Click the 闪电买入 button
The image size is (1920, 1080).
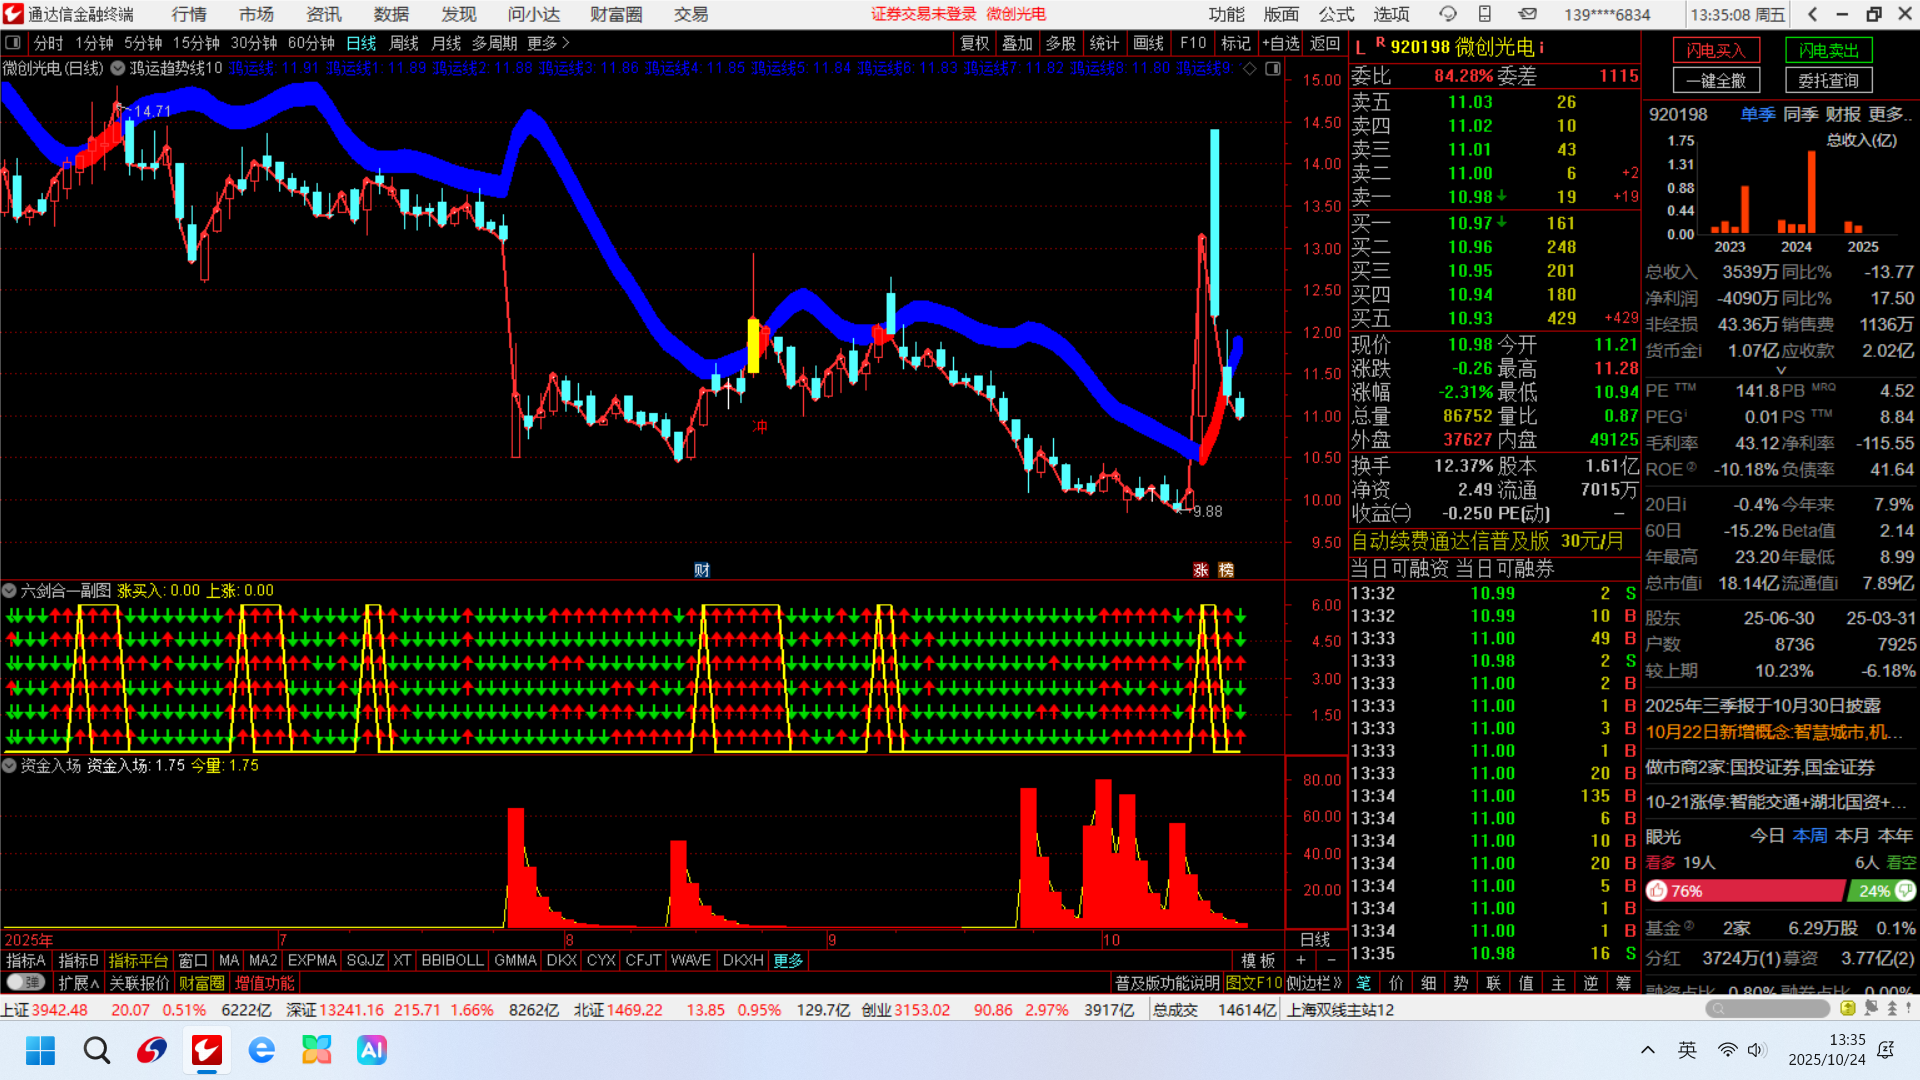[1716, 50]
